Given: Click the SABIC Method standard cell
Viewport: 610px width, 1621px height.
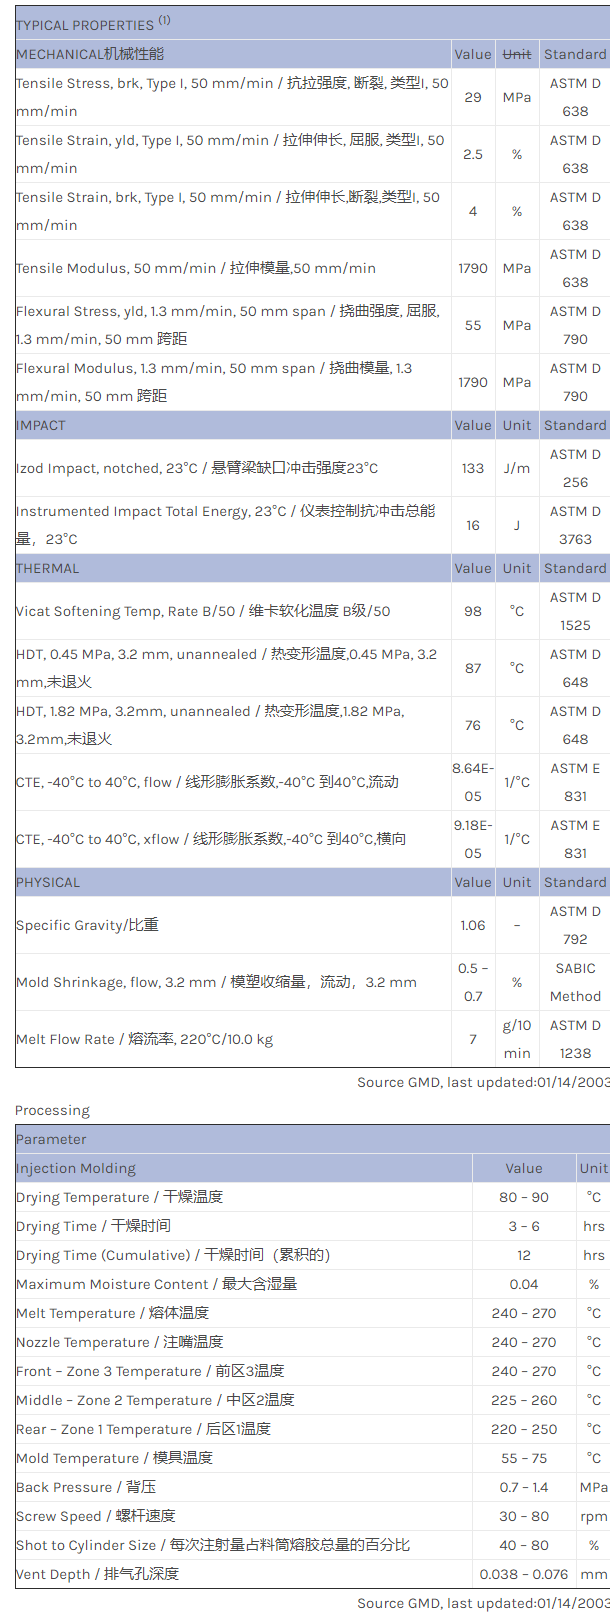Looking at the screenshot, I should click(x=575, y=982).
